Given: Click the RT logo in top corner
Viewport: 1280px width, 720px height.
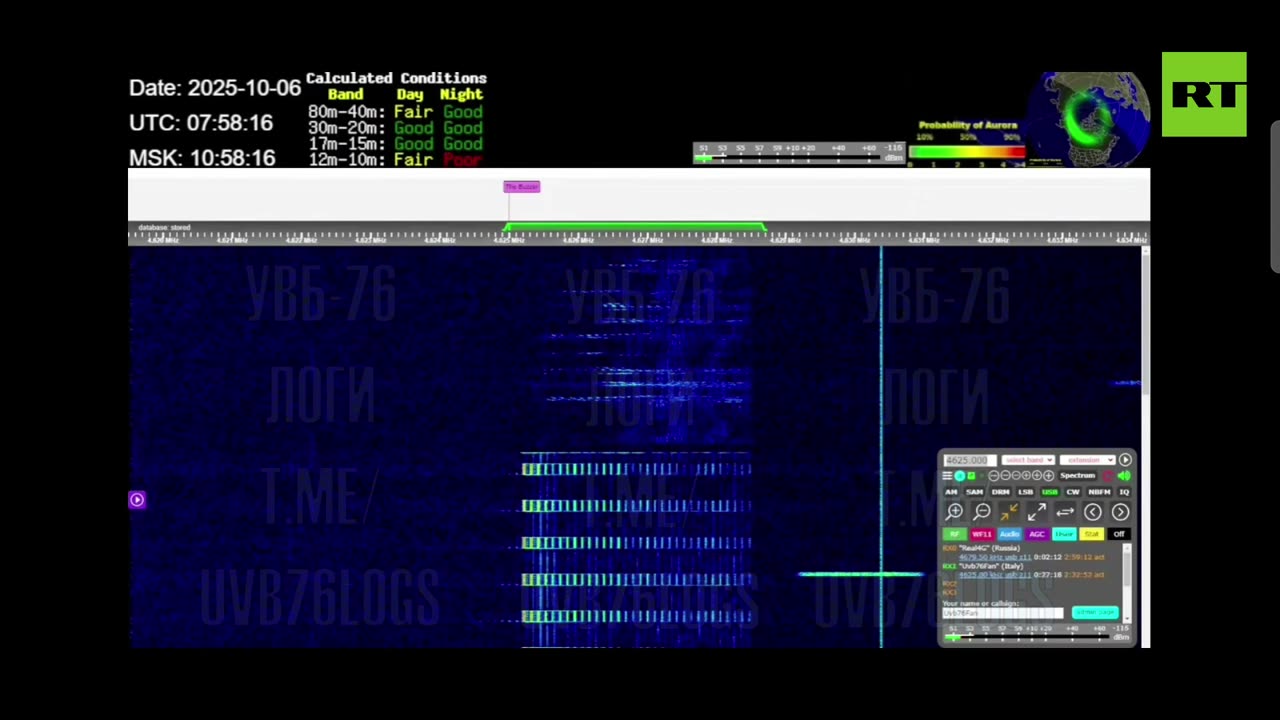Looking at the screenshot, I should pyautogui.click(x=1204, y=94).
